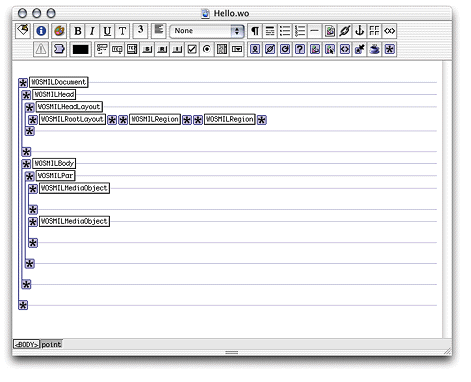The image size is (471, 382).
Task: Open the blue info Inspector
Action: pyautogui.click(x=41, y=31)
